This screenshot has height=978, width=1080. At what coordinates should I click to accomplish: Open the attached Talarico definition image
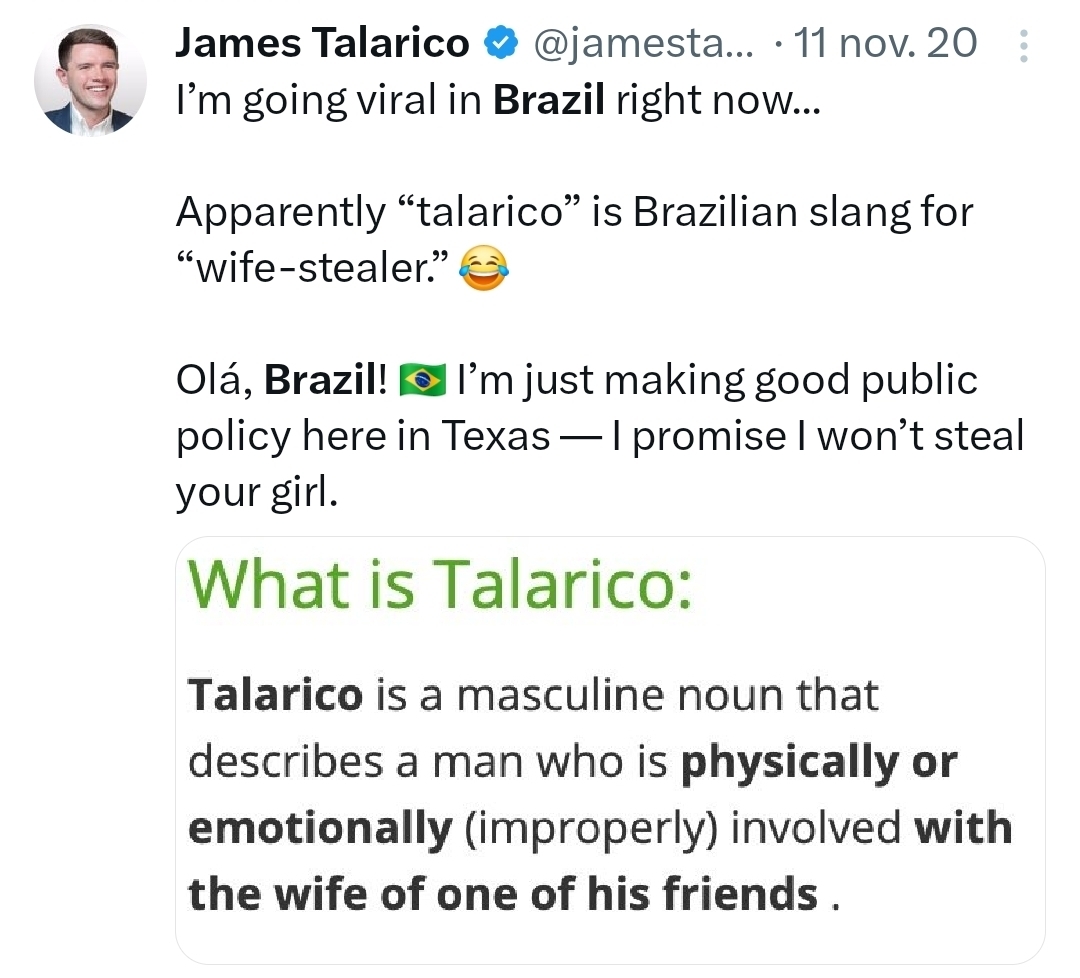coord(610,750)
